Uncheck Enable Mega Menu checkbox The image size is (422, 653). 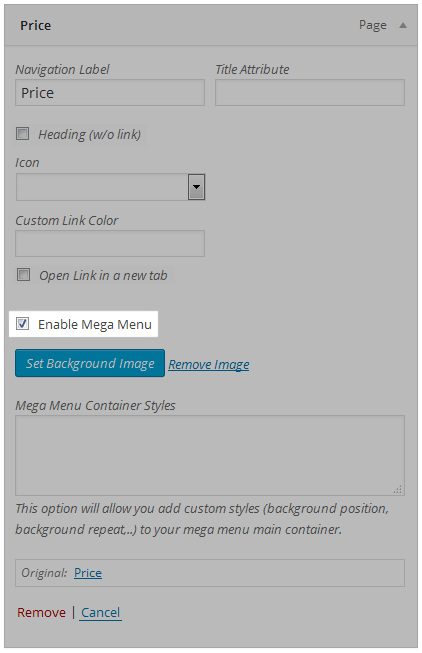tap(22, 324)
